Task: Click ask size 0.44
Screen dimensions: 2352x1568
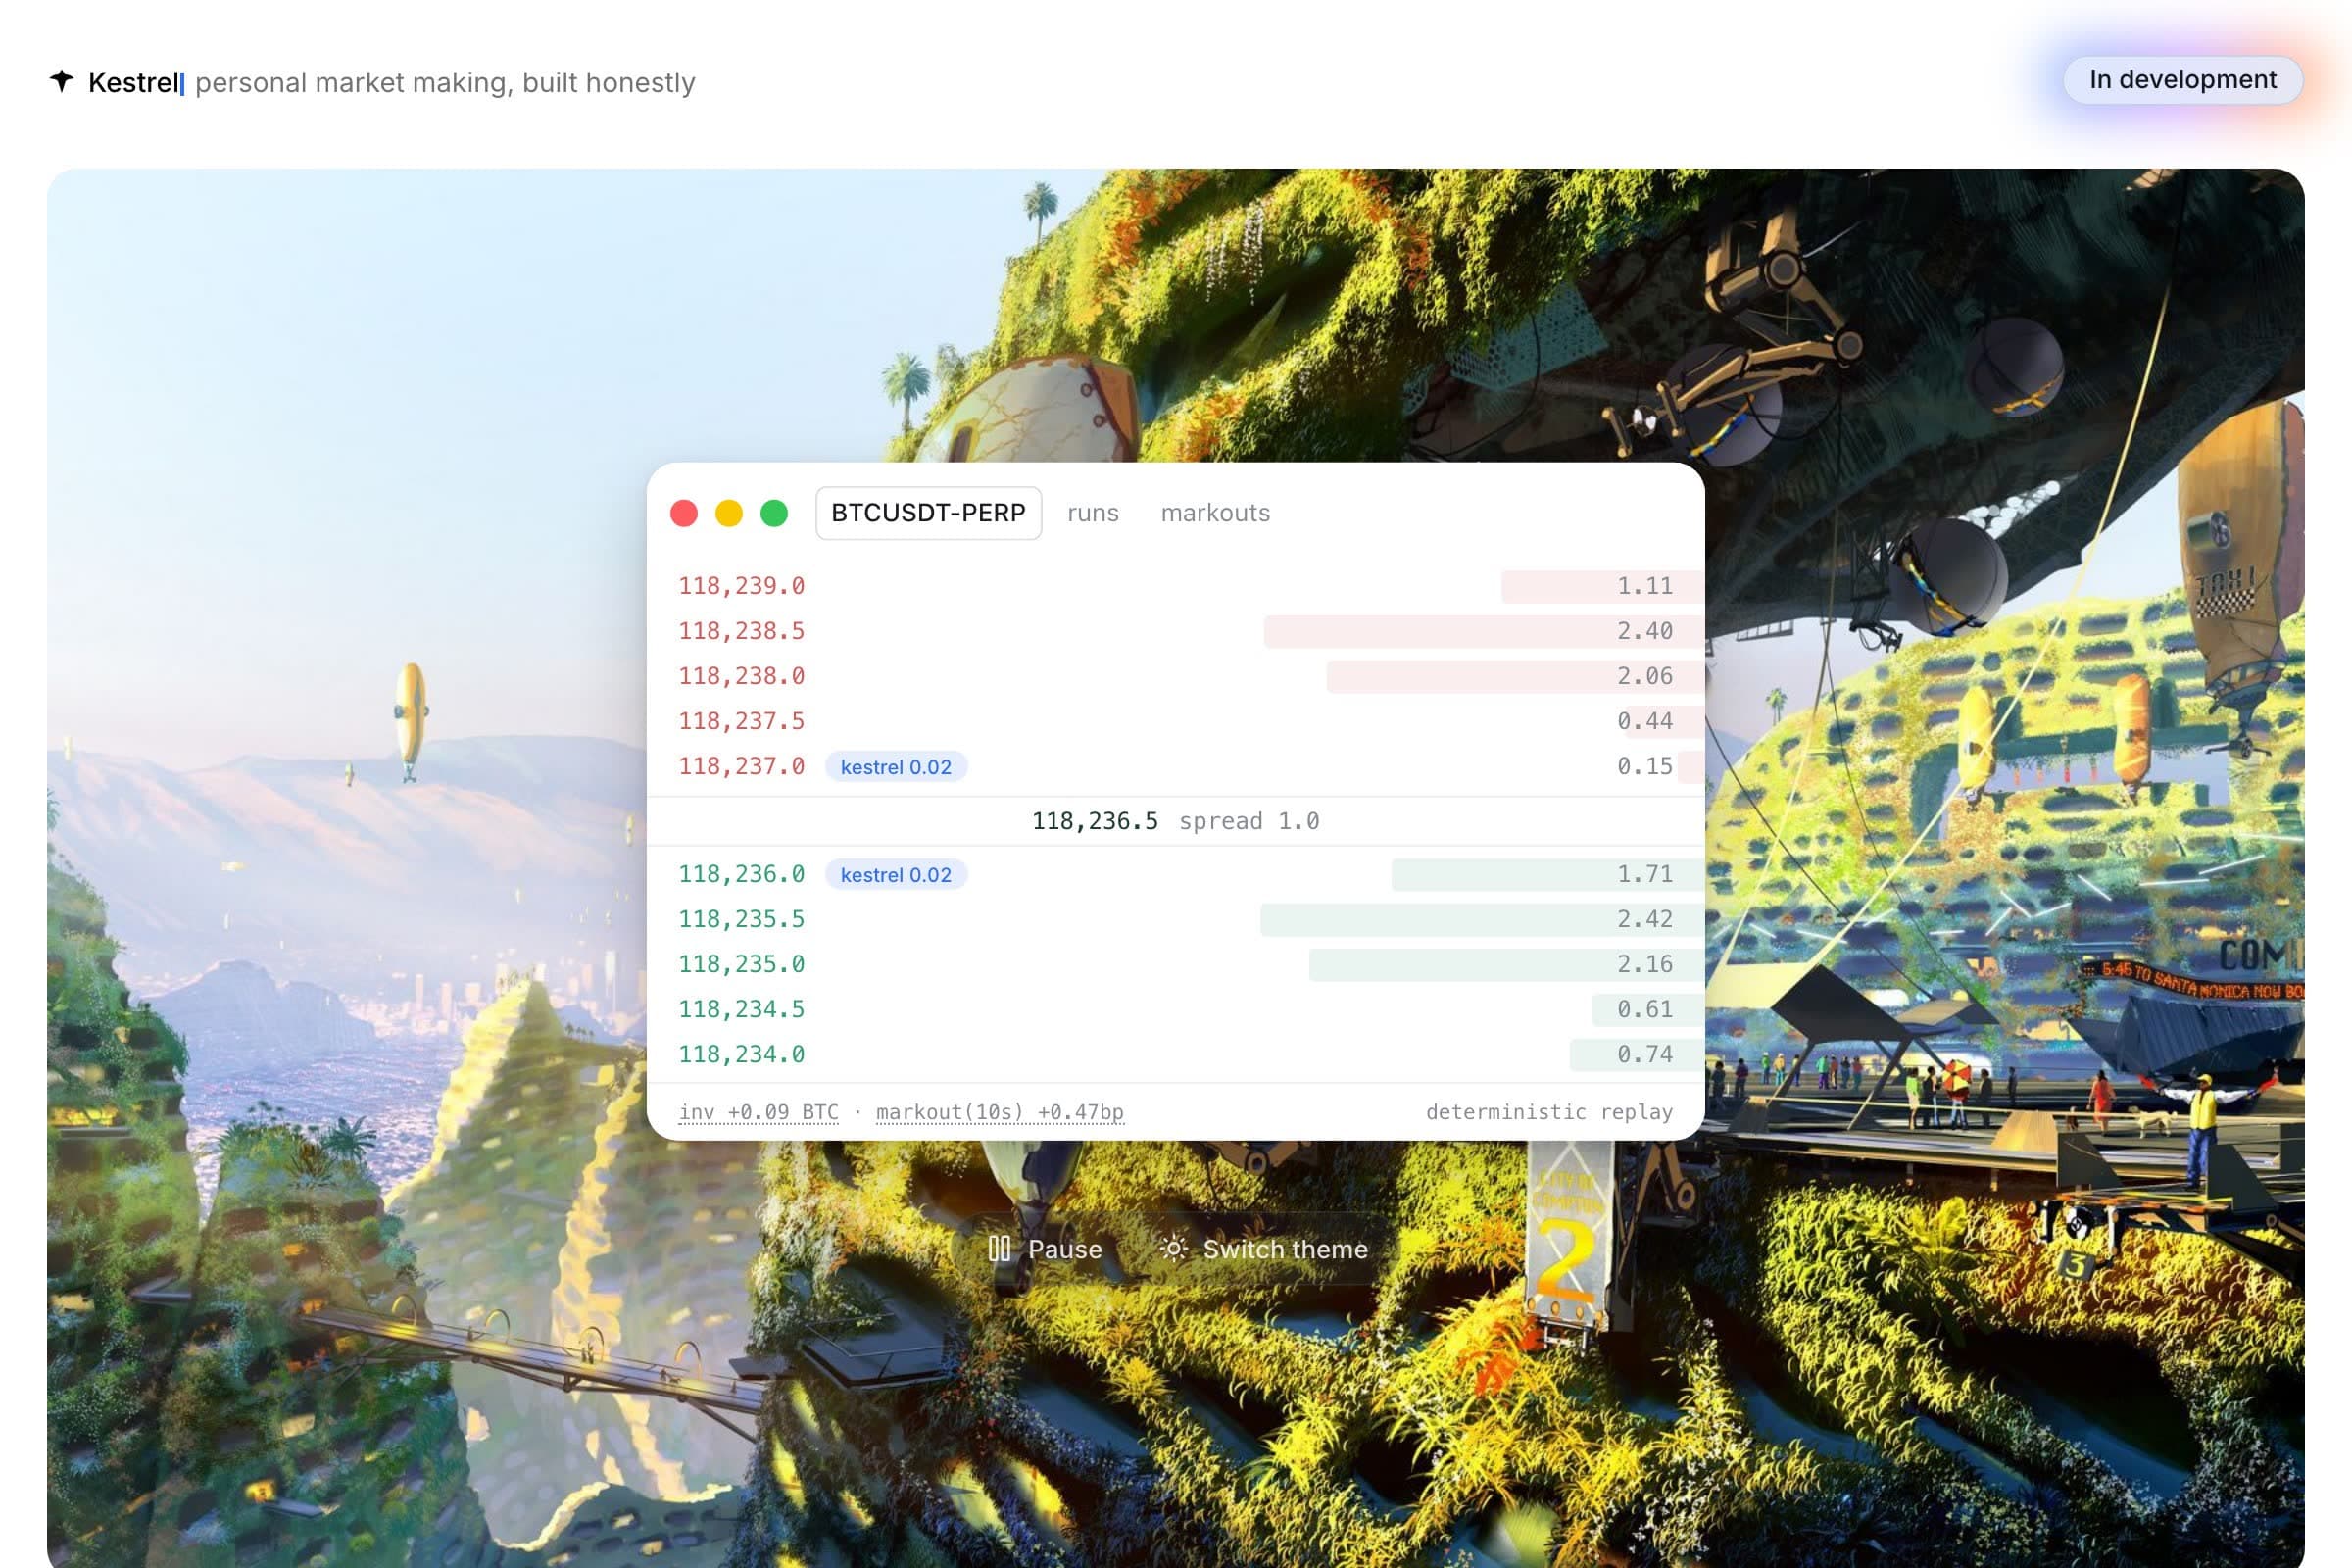Action: pos(1645,721)
